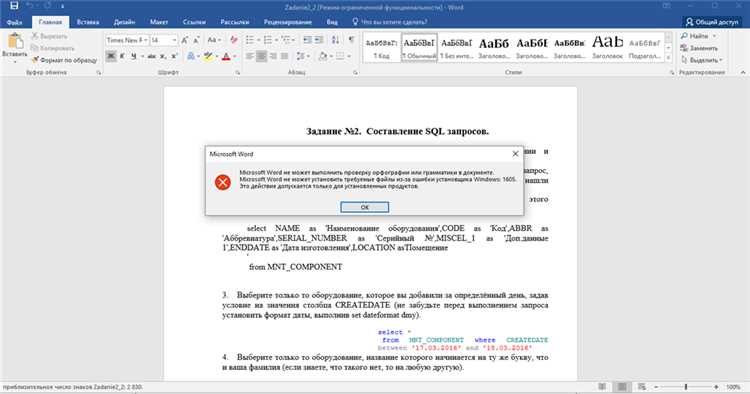Click the sort icon
Viewport: 750px width, 394px height.
coord(336,40)
